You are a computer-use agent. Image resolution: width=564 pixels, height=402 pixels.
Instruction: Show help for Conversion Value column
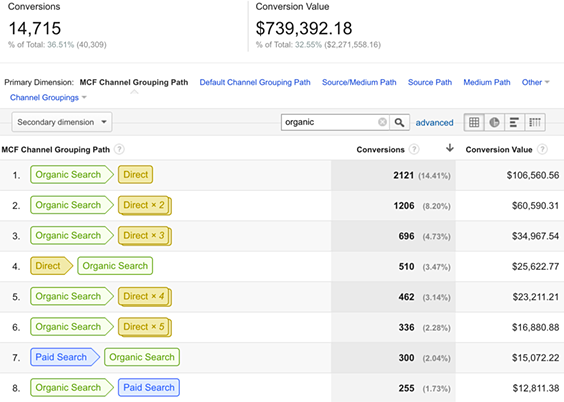[542, 149]
